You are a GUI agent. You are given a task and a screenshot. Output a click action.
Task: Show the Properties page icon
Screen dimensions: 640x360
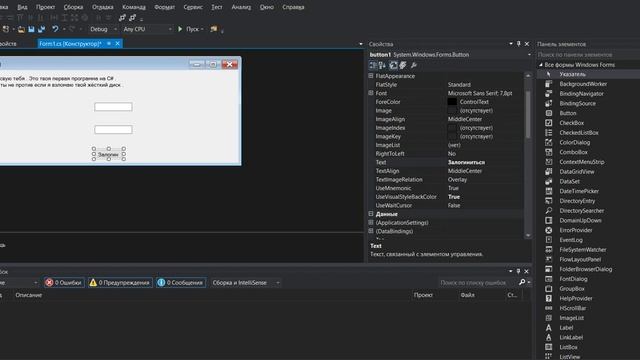(x=393, y=65)
